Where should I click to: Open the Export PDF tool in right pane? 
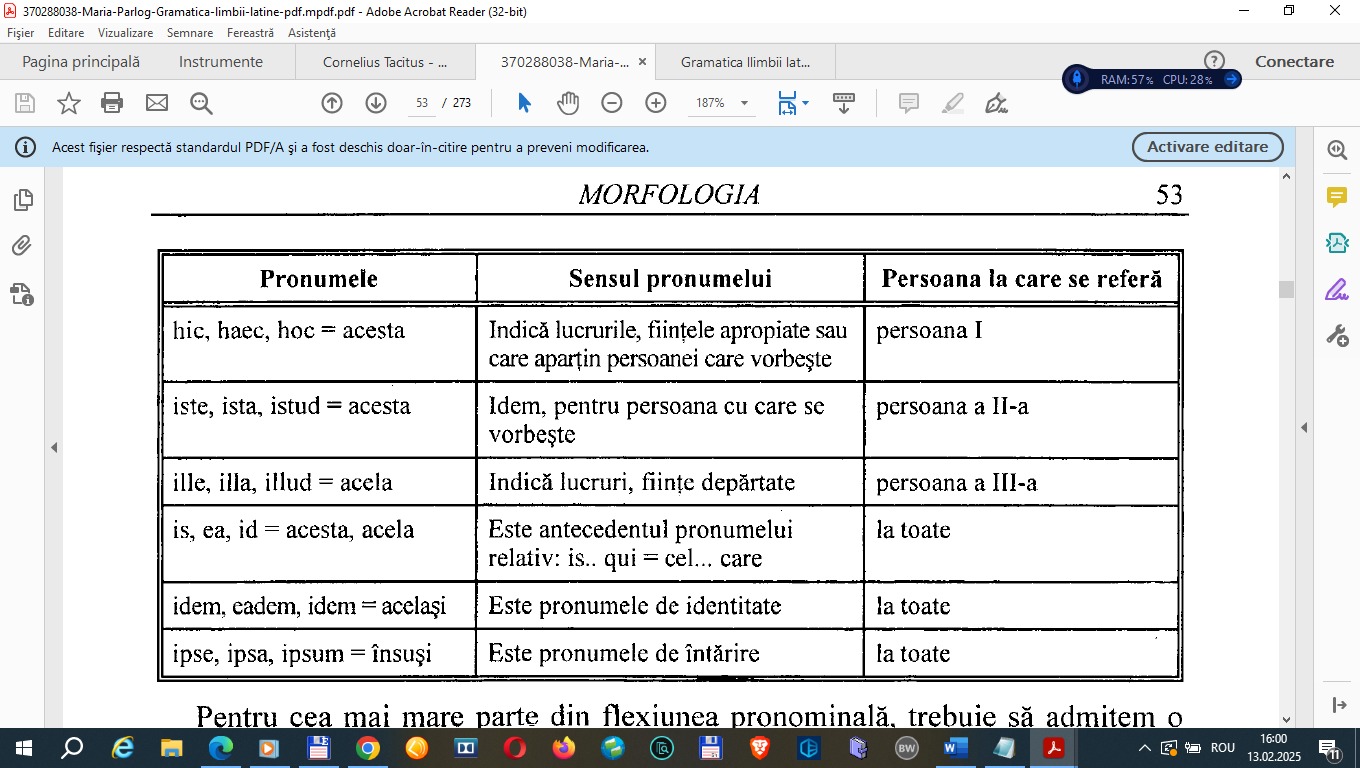[1337, 242]
